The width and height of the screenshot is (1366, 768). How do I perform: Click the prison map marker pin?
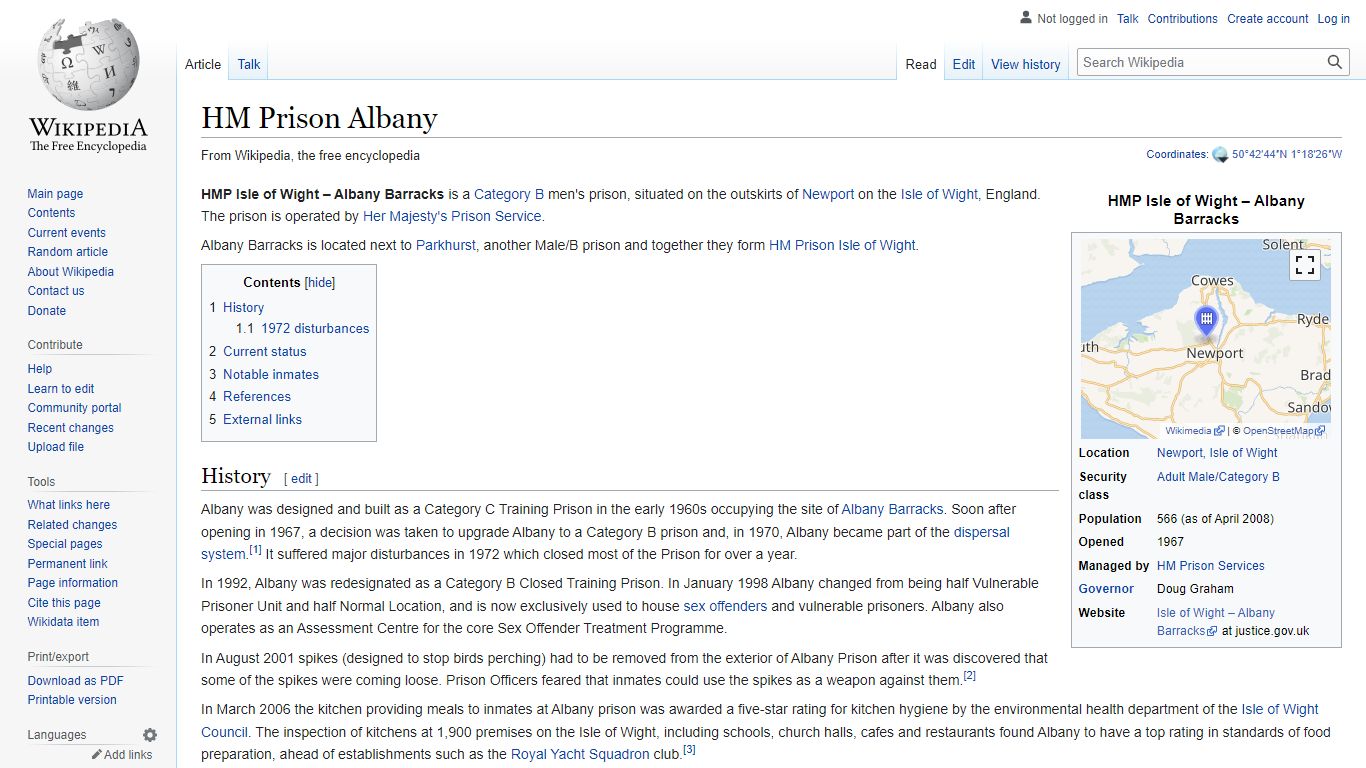pos(1207,323)
